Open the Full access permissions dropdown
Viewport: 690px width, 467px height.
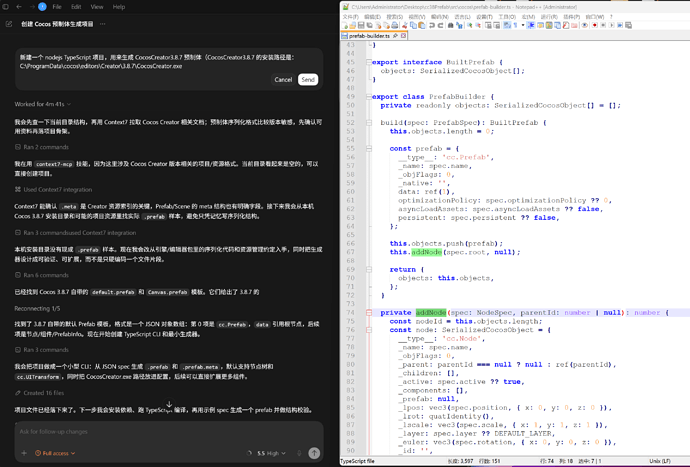pyautogui.click(x=55, y=453)
